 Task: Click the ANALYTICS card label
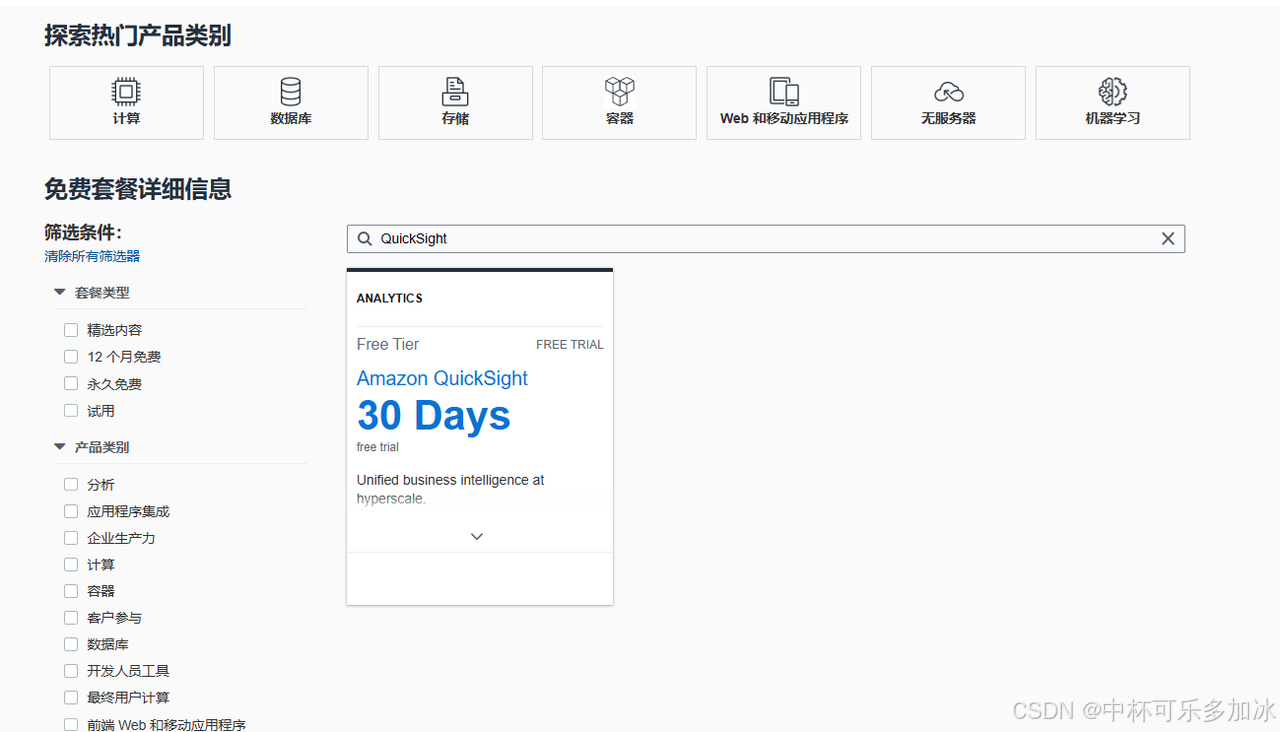point(390,298)
